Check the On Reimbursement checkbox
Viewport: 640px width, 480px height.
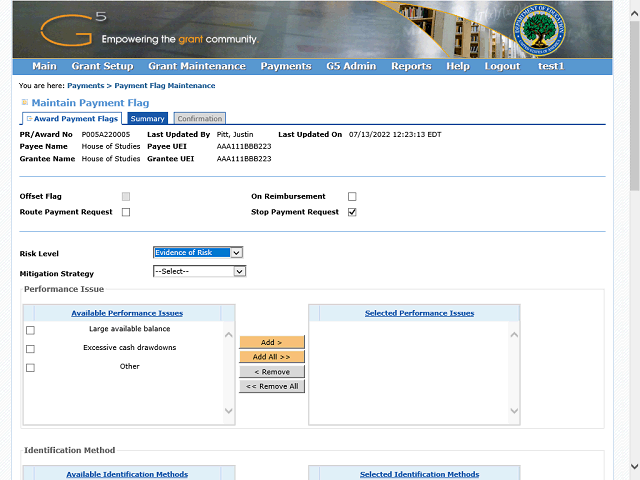[352, 197]
